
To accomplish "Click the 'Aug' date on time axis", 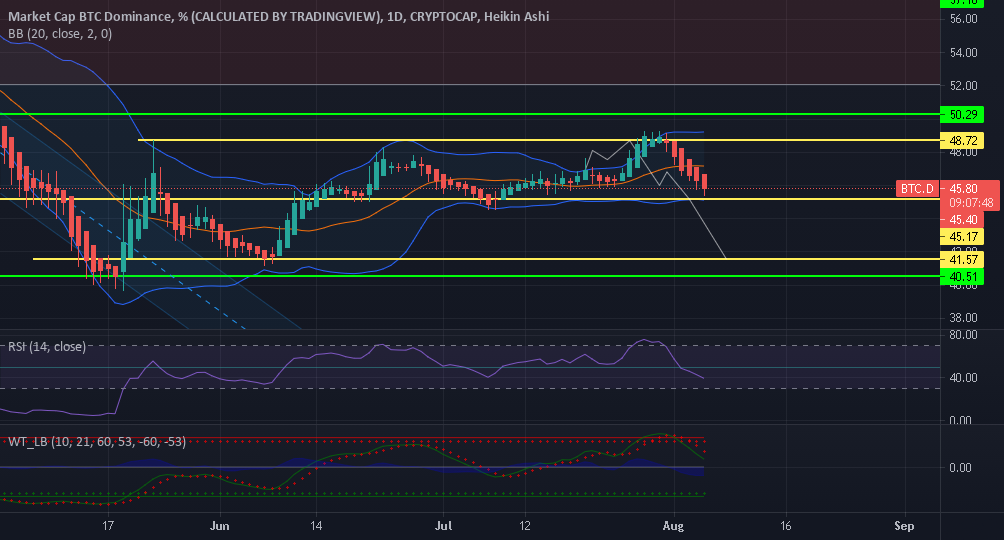I will 673,526.
